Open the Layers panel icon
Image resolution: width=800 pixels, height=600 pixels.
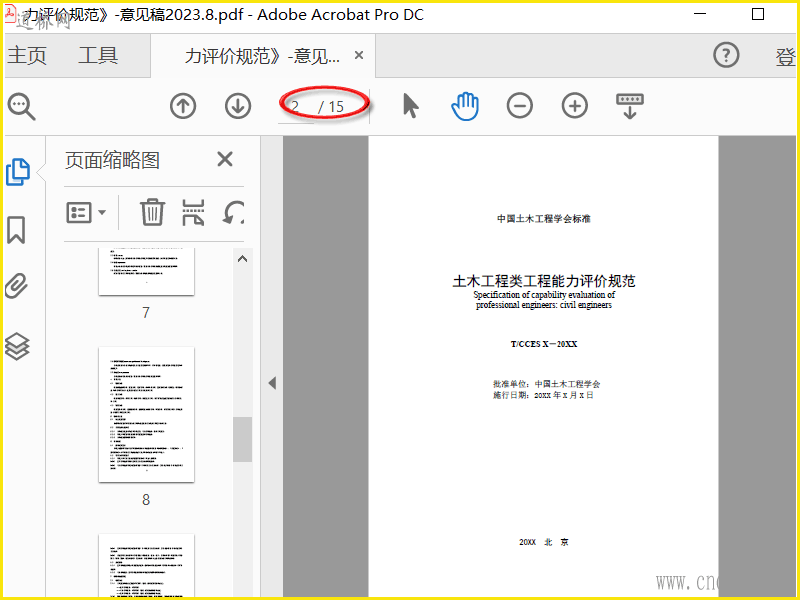click(17, 346)
